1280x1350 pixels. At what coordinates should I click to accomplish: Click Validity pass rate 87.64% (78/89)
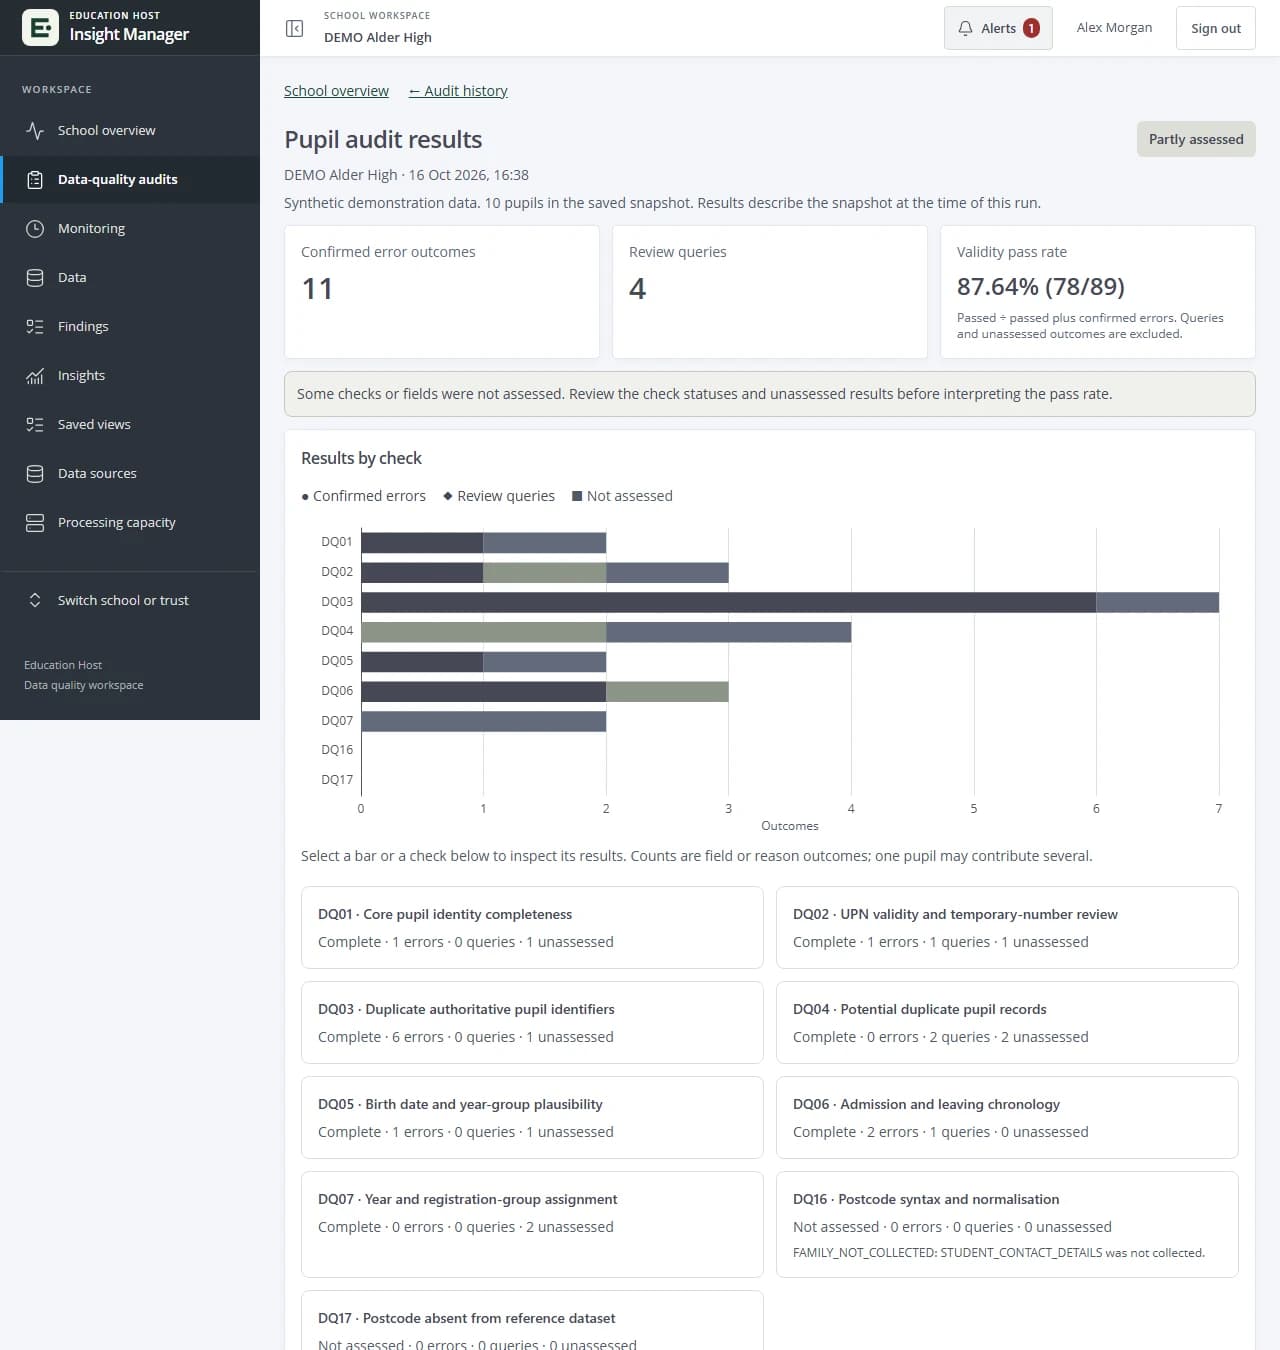tap(1040, 287)
